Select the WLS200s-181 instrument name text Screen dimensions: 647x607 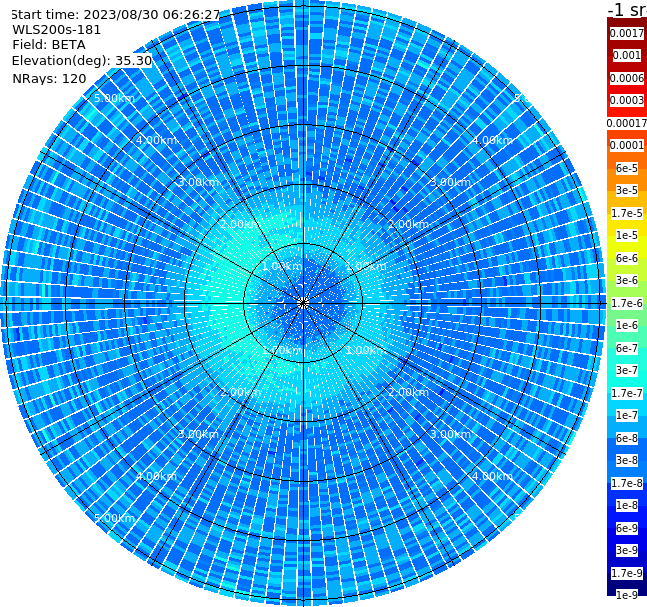pos(57,30)
